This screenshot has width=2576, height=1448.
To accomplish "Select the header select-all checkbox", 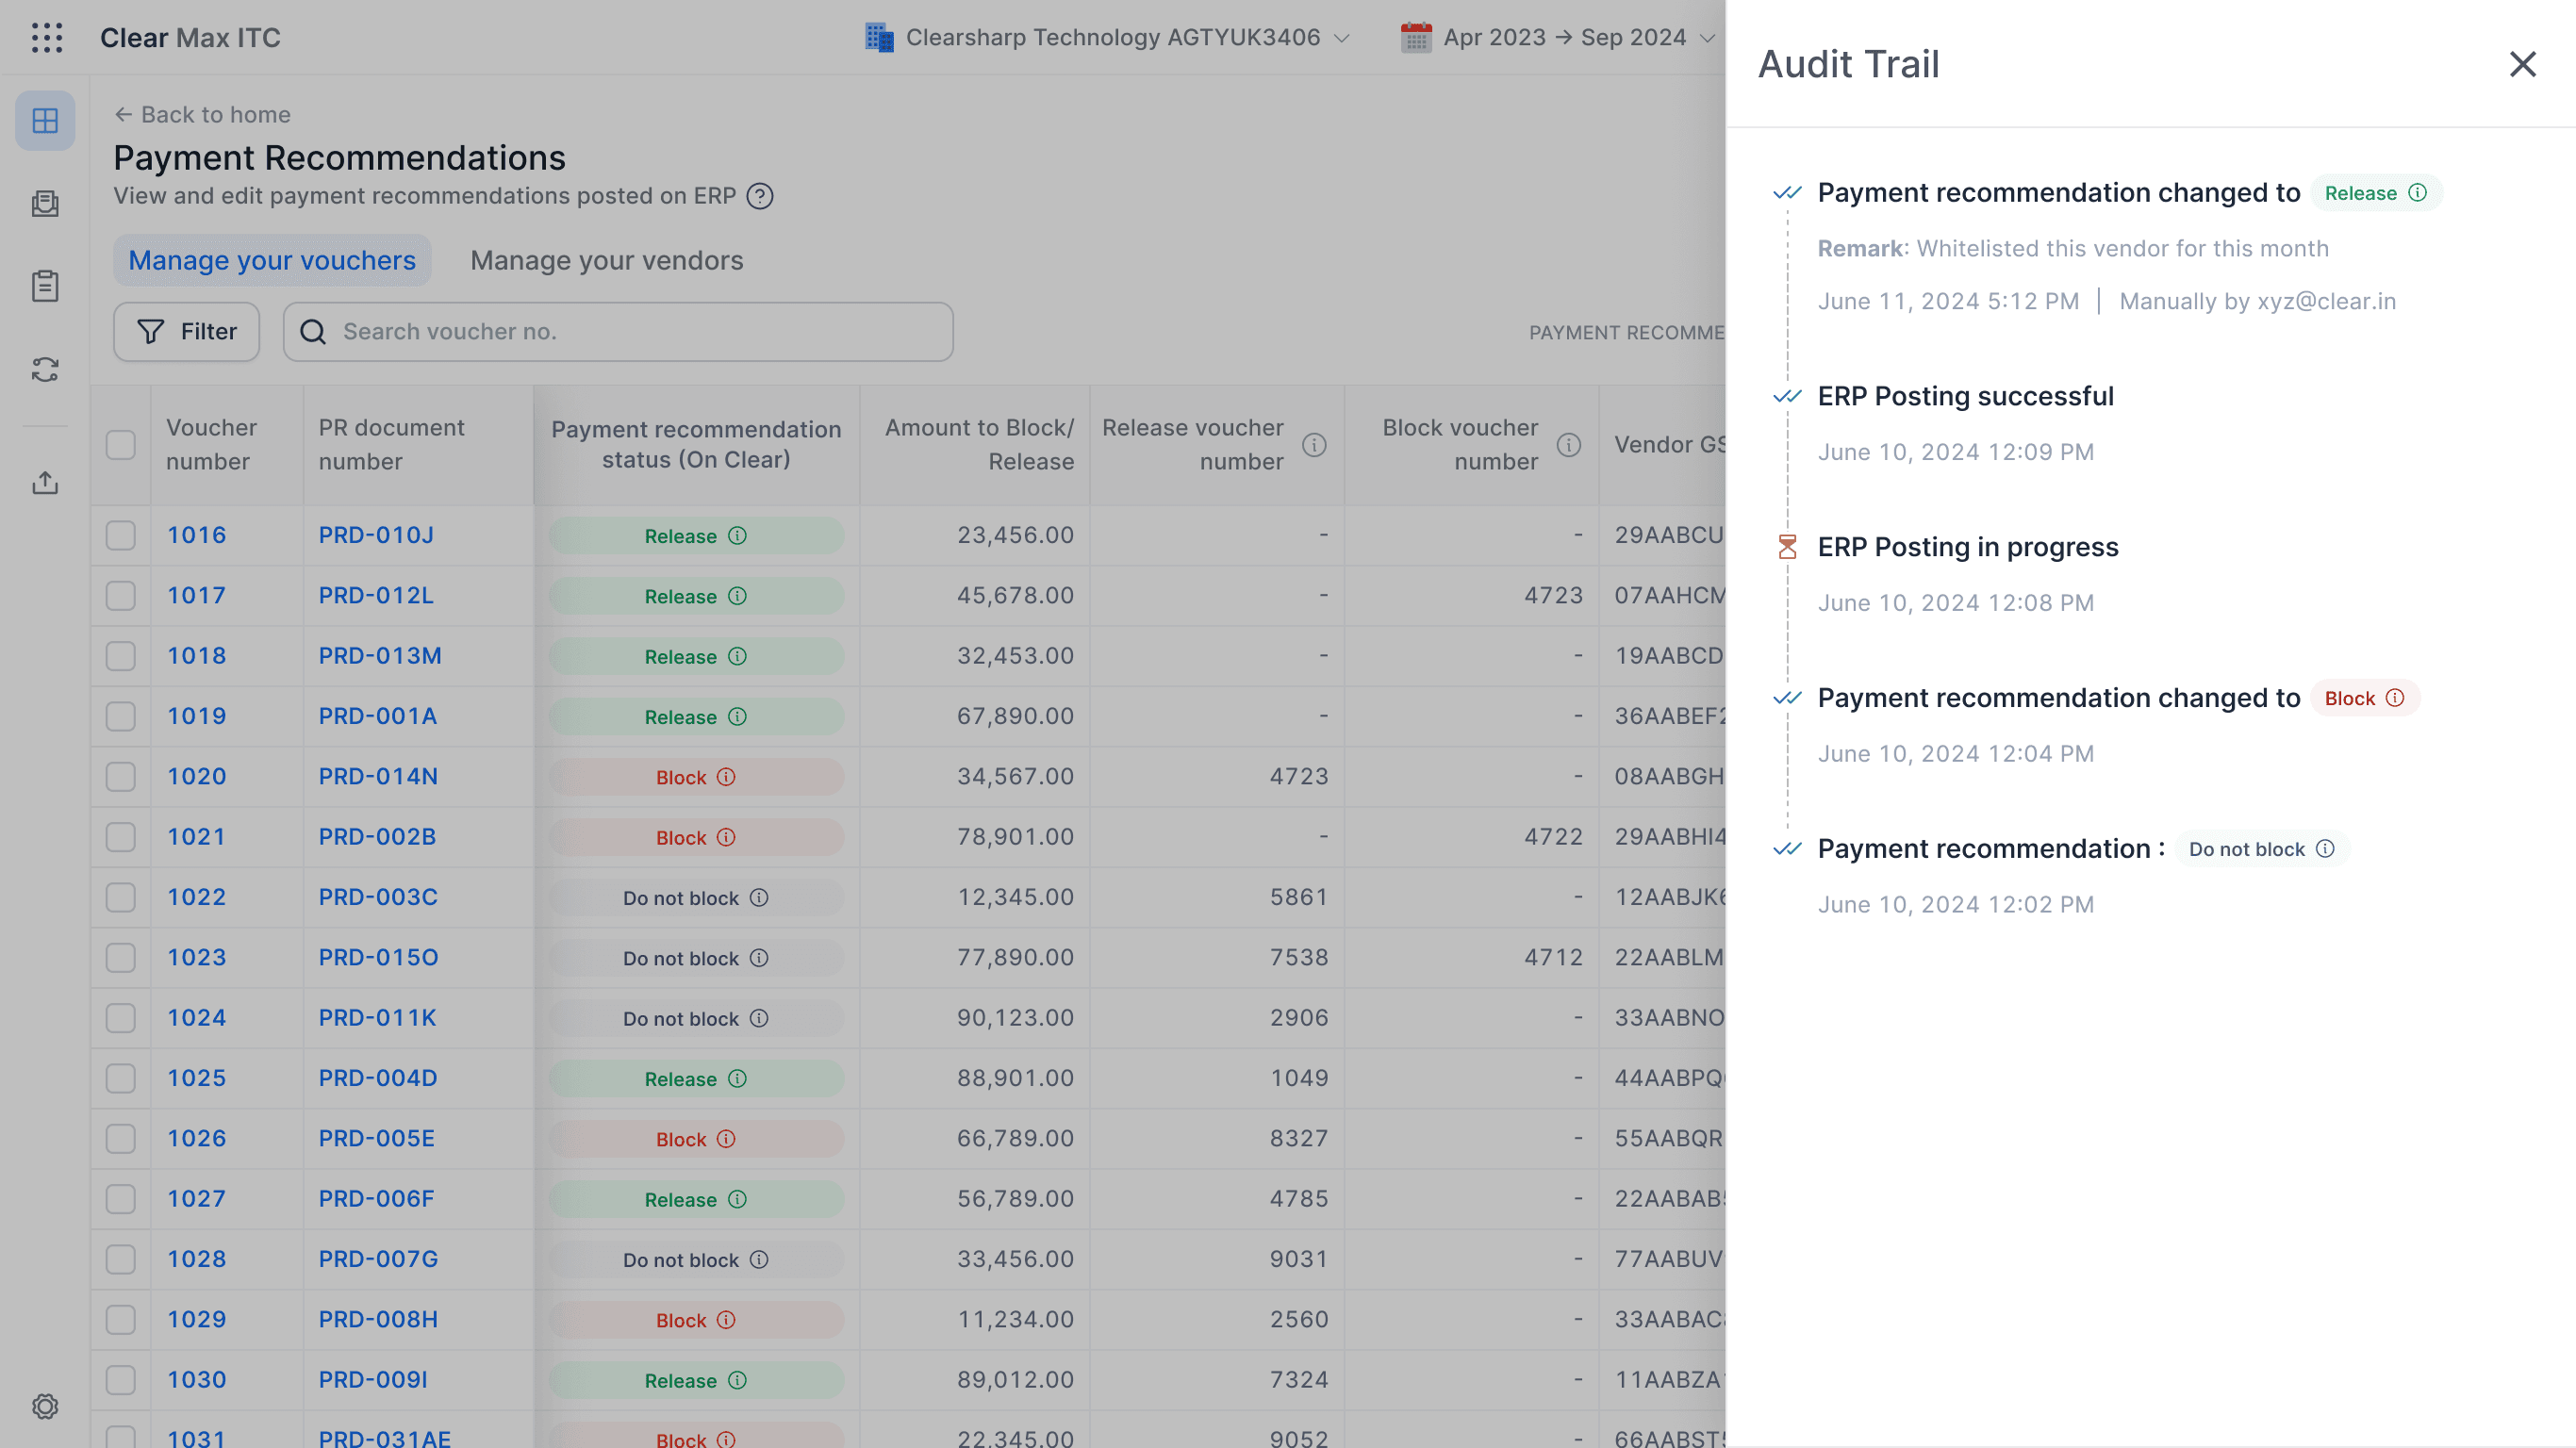I will (x=121, y=445).
